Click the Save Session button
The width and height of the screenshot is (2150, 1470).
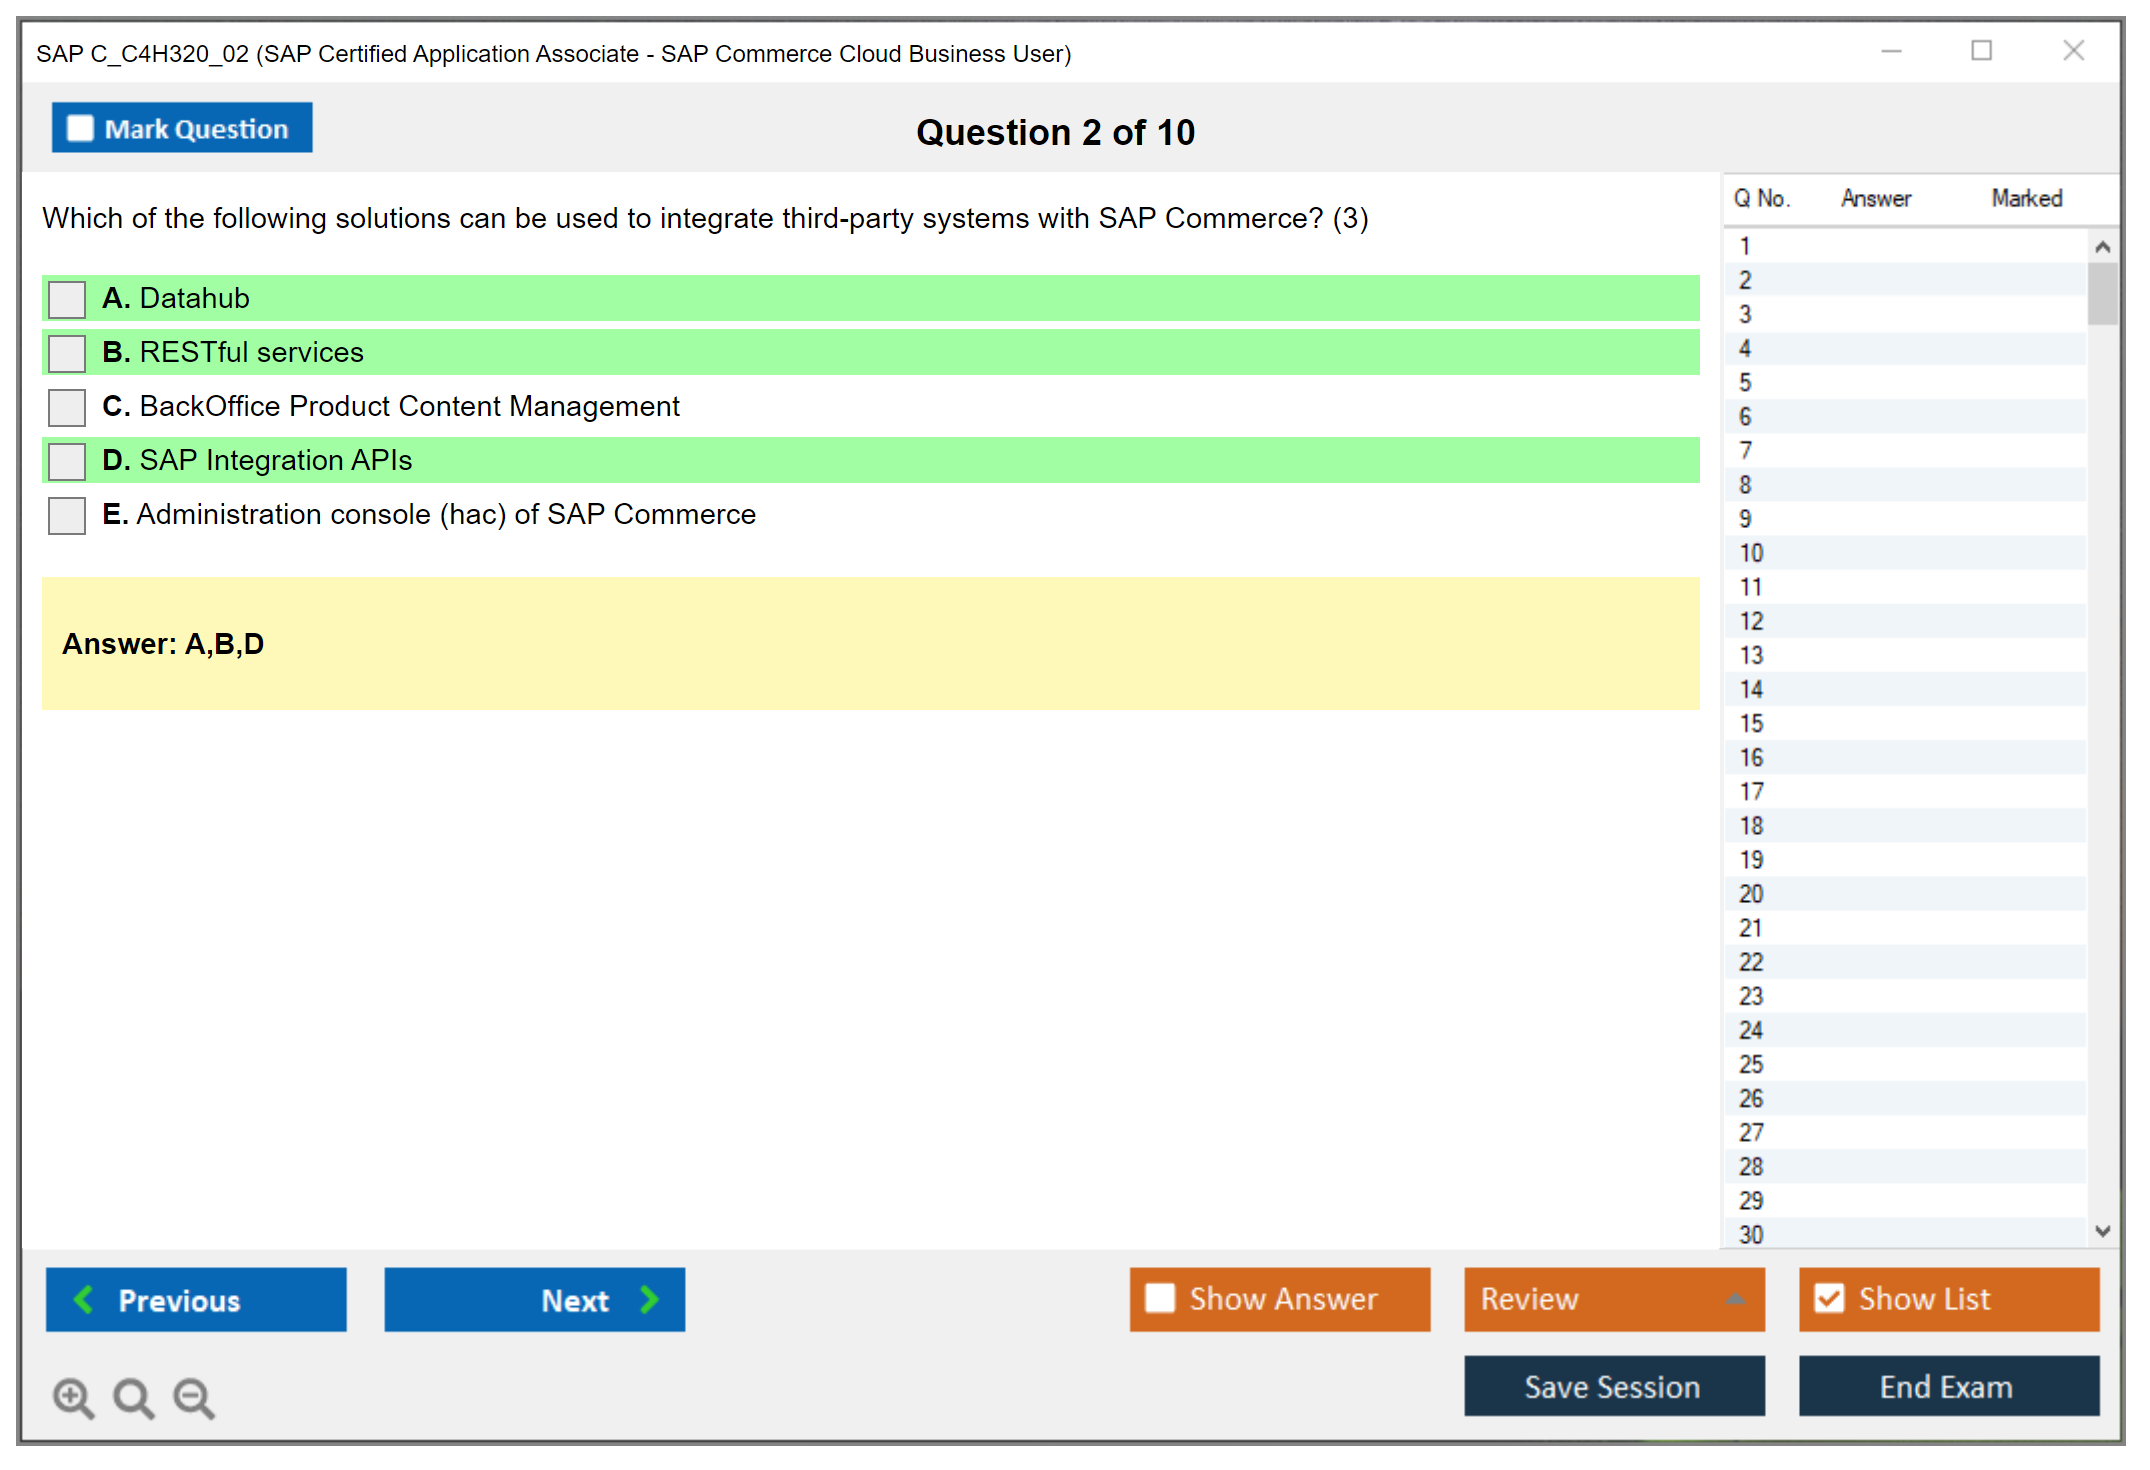[1613, 1386]
